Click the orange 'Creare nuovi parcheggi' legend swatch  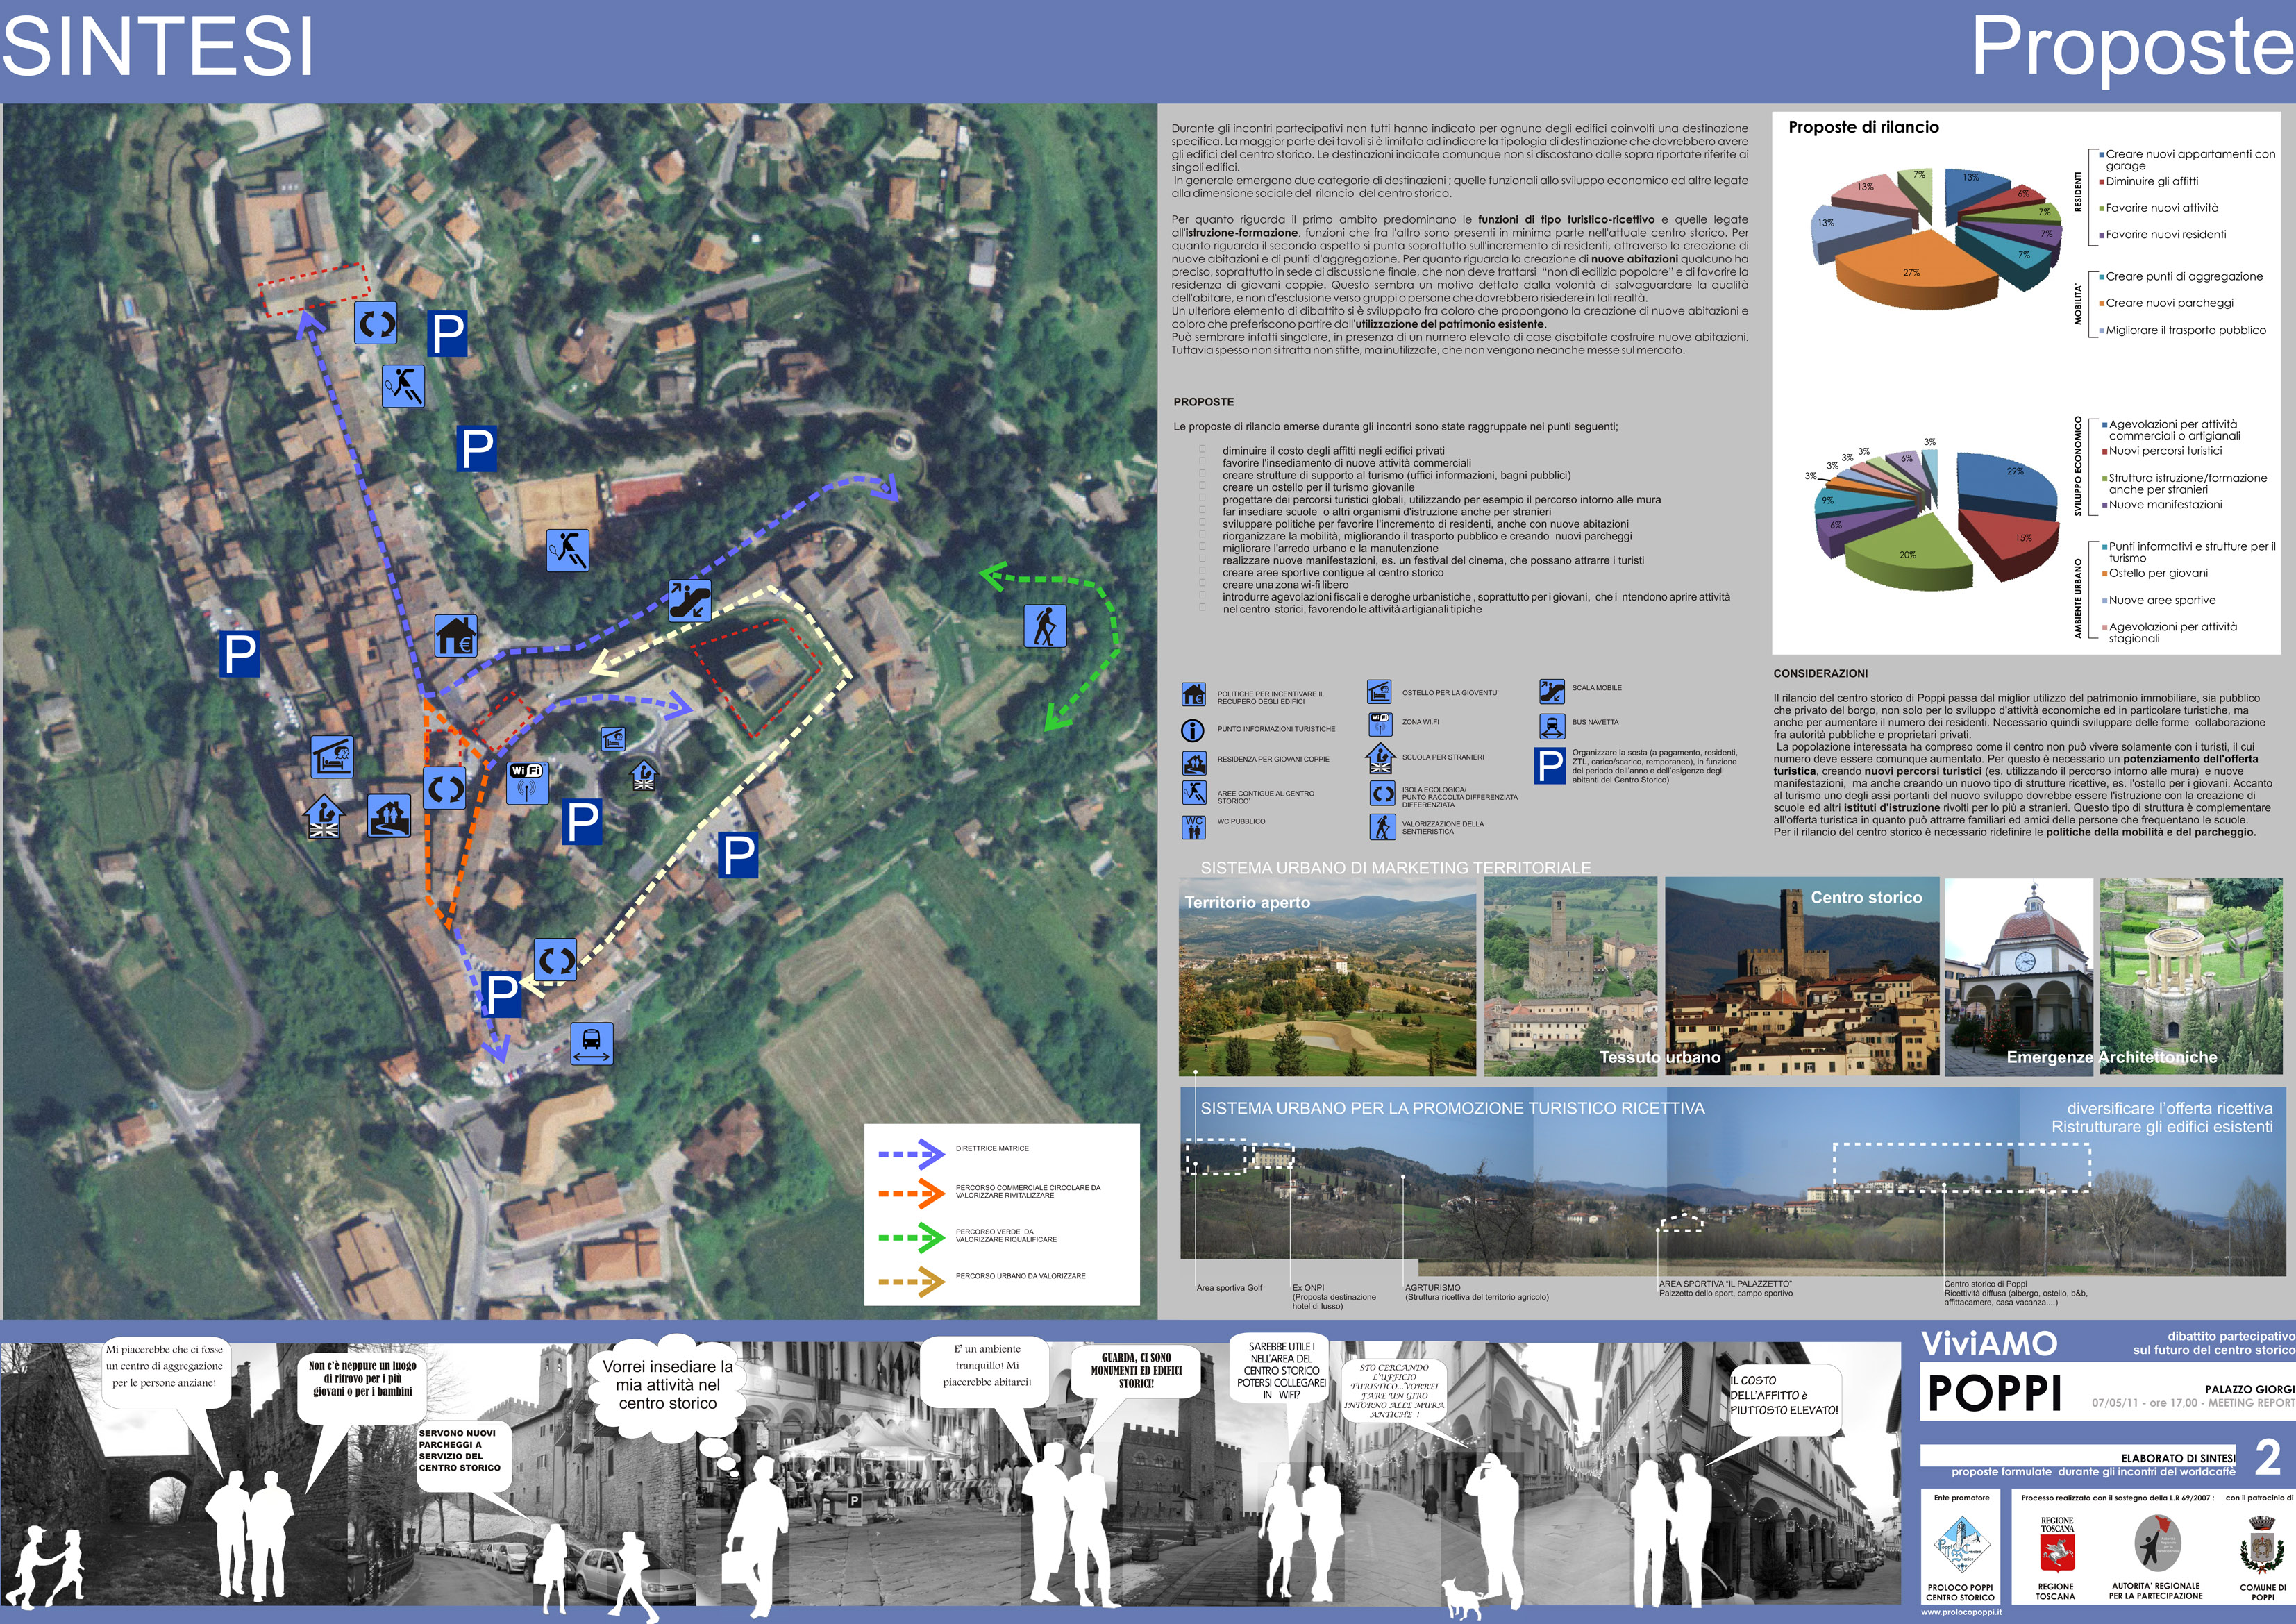tap(2102, 303)
